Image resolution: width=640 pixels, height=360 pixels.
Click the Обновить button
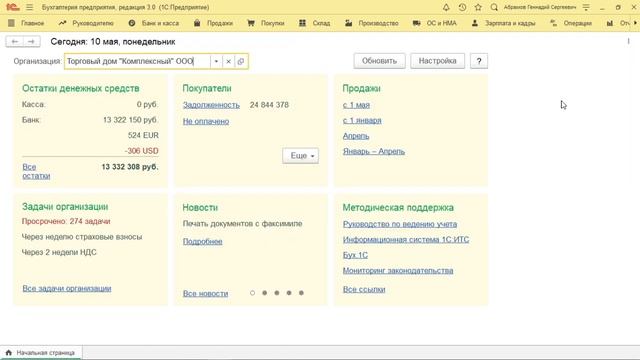(380, 61)
